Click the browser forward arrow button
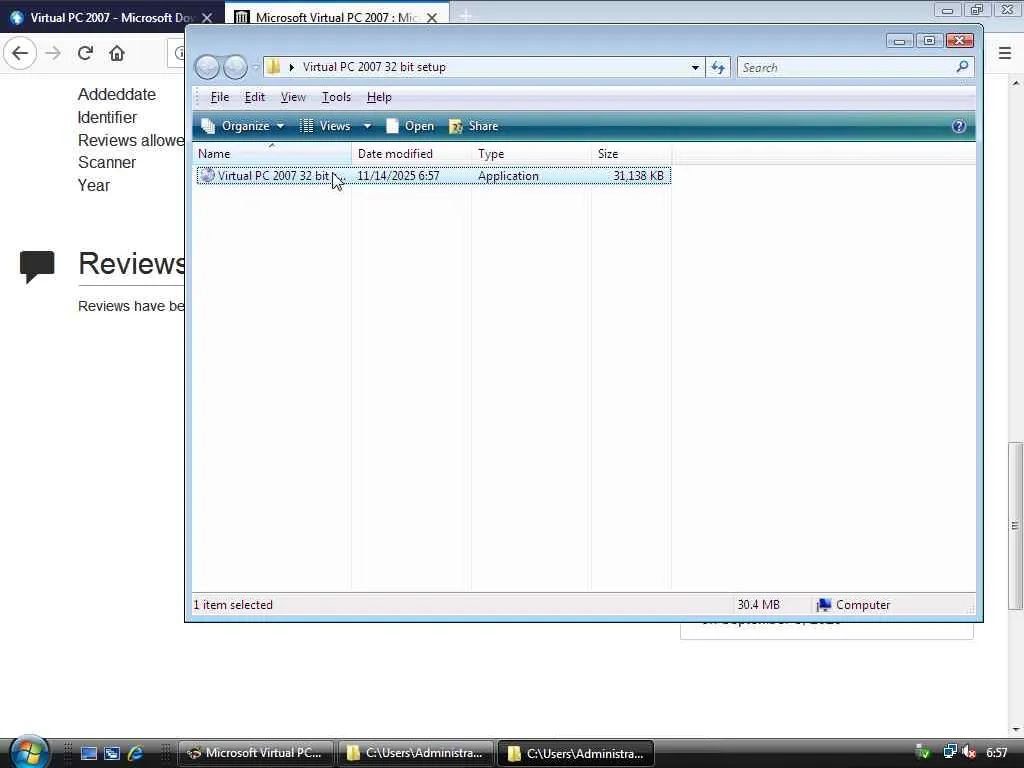The width and height of the screenshot is (1024, 768). pos(54,53)
